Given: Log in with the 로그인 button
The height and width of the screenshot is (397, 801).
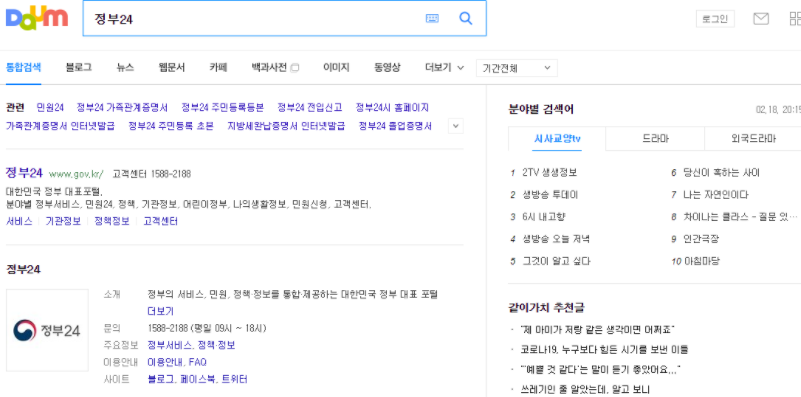Looking at the screenshot, I should [715, 19].
